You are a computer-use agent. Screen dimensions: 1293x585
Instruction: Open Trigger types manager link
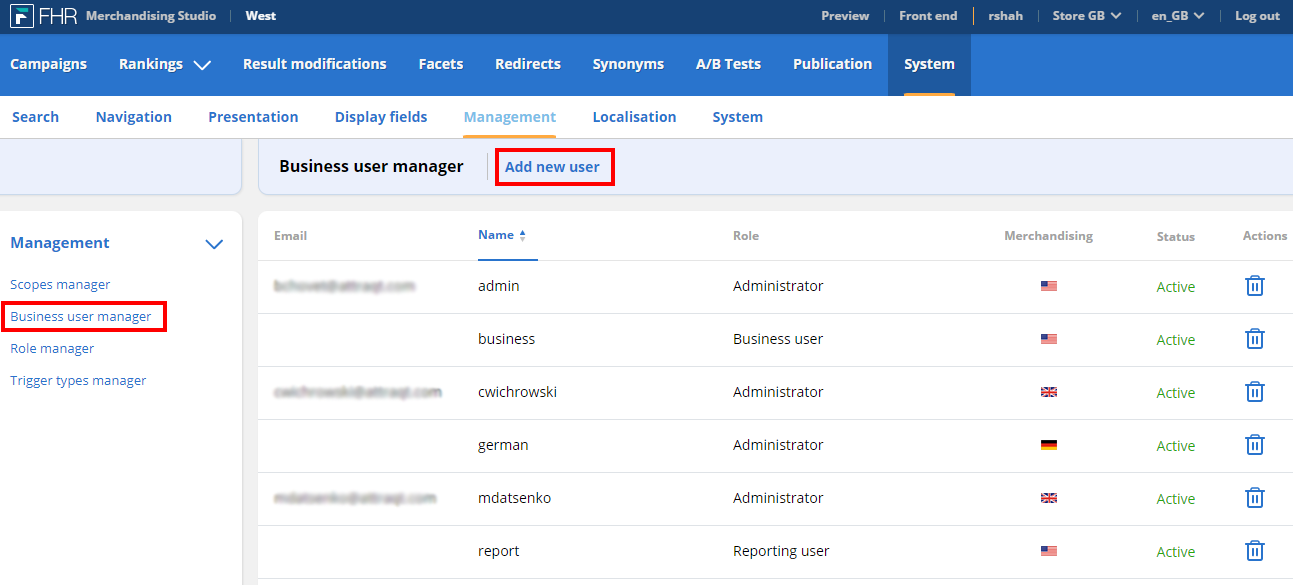tap(78, 381)
